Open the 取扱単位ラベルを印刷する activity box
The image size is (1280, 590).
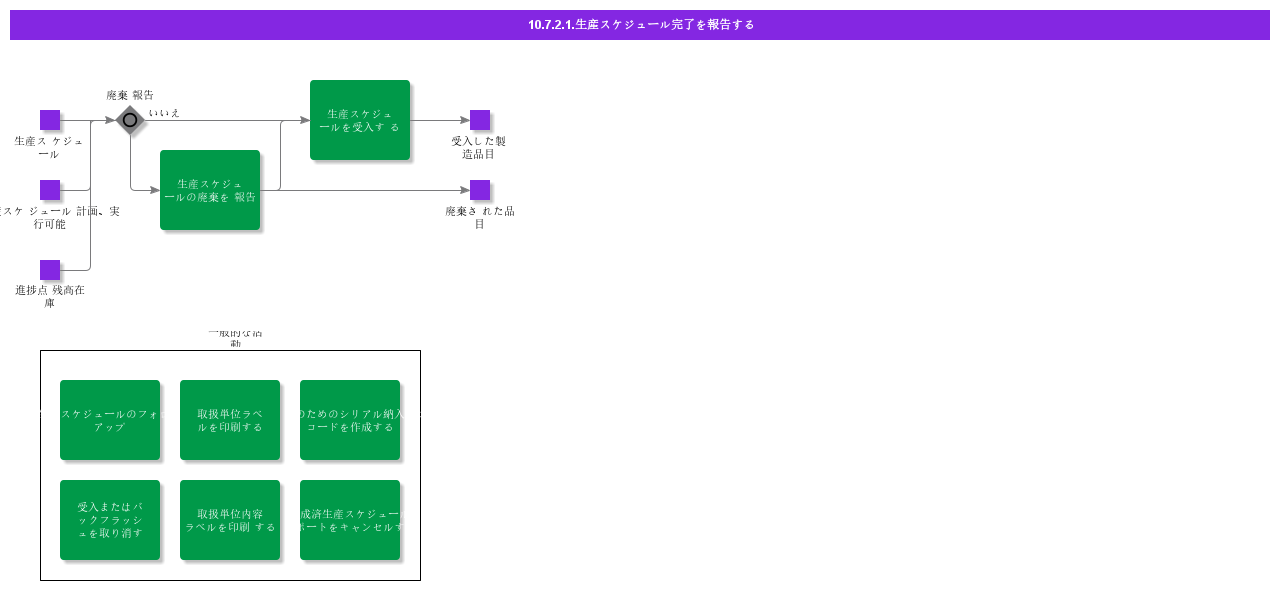point(230,420)
